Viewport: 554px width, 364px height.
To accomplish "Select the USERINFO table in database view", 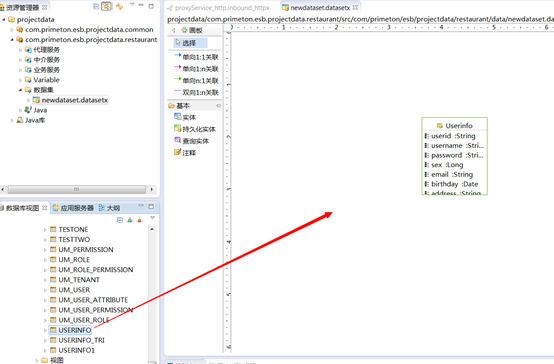I will point(70,330).
